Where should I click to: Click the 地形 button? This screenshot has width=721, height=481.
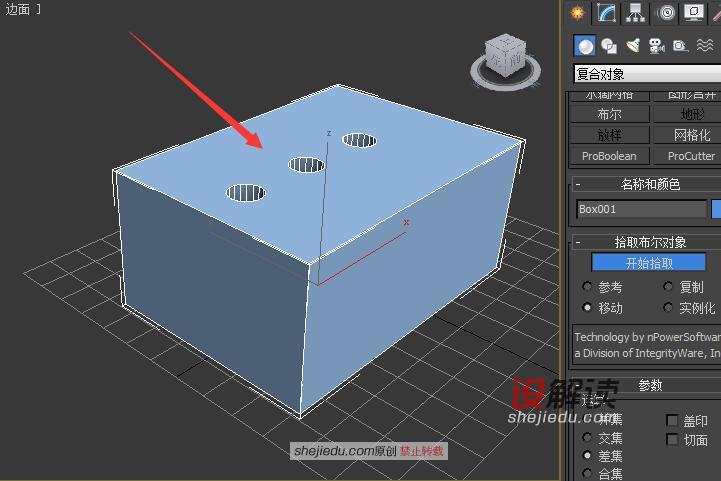(x=687, y=114)
